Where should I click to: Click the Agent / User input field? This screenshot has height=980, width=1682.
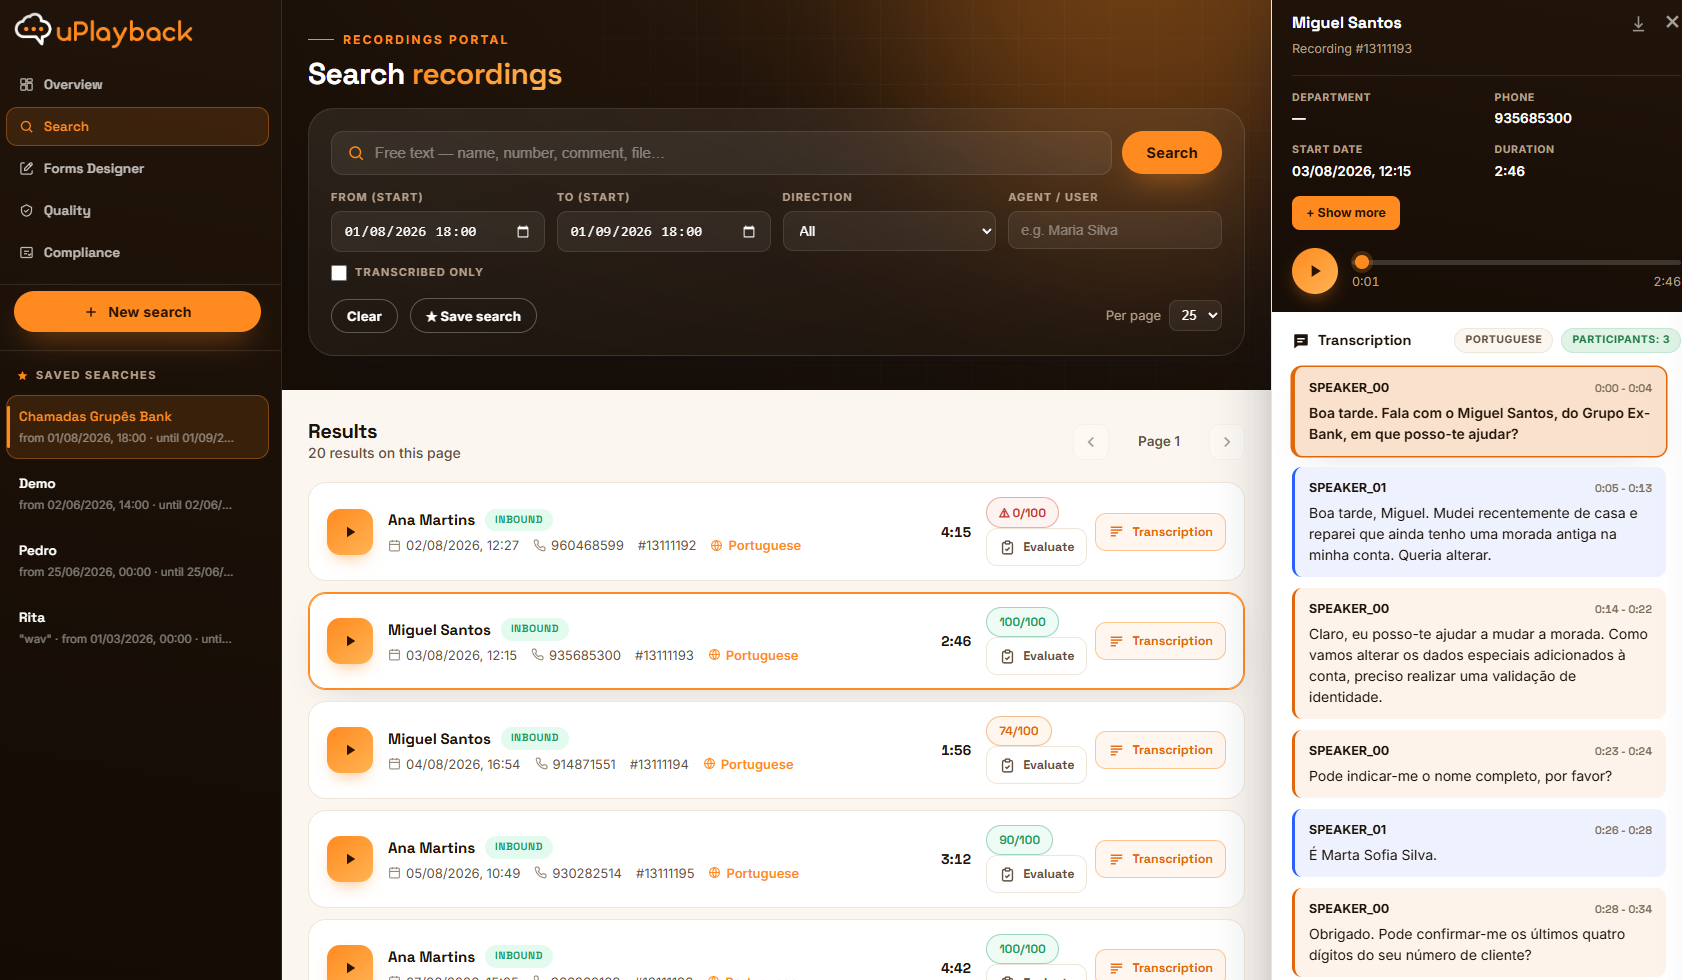(1115, 230)
